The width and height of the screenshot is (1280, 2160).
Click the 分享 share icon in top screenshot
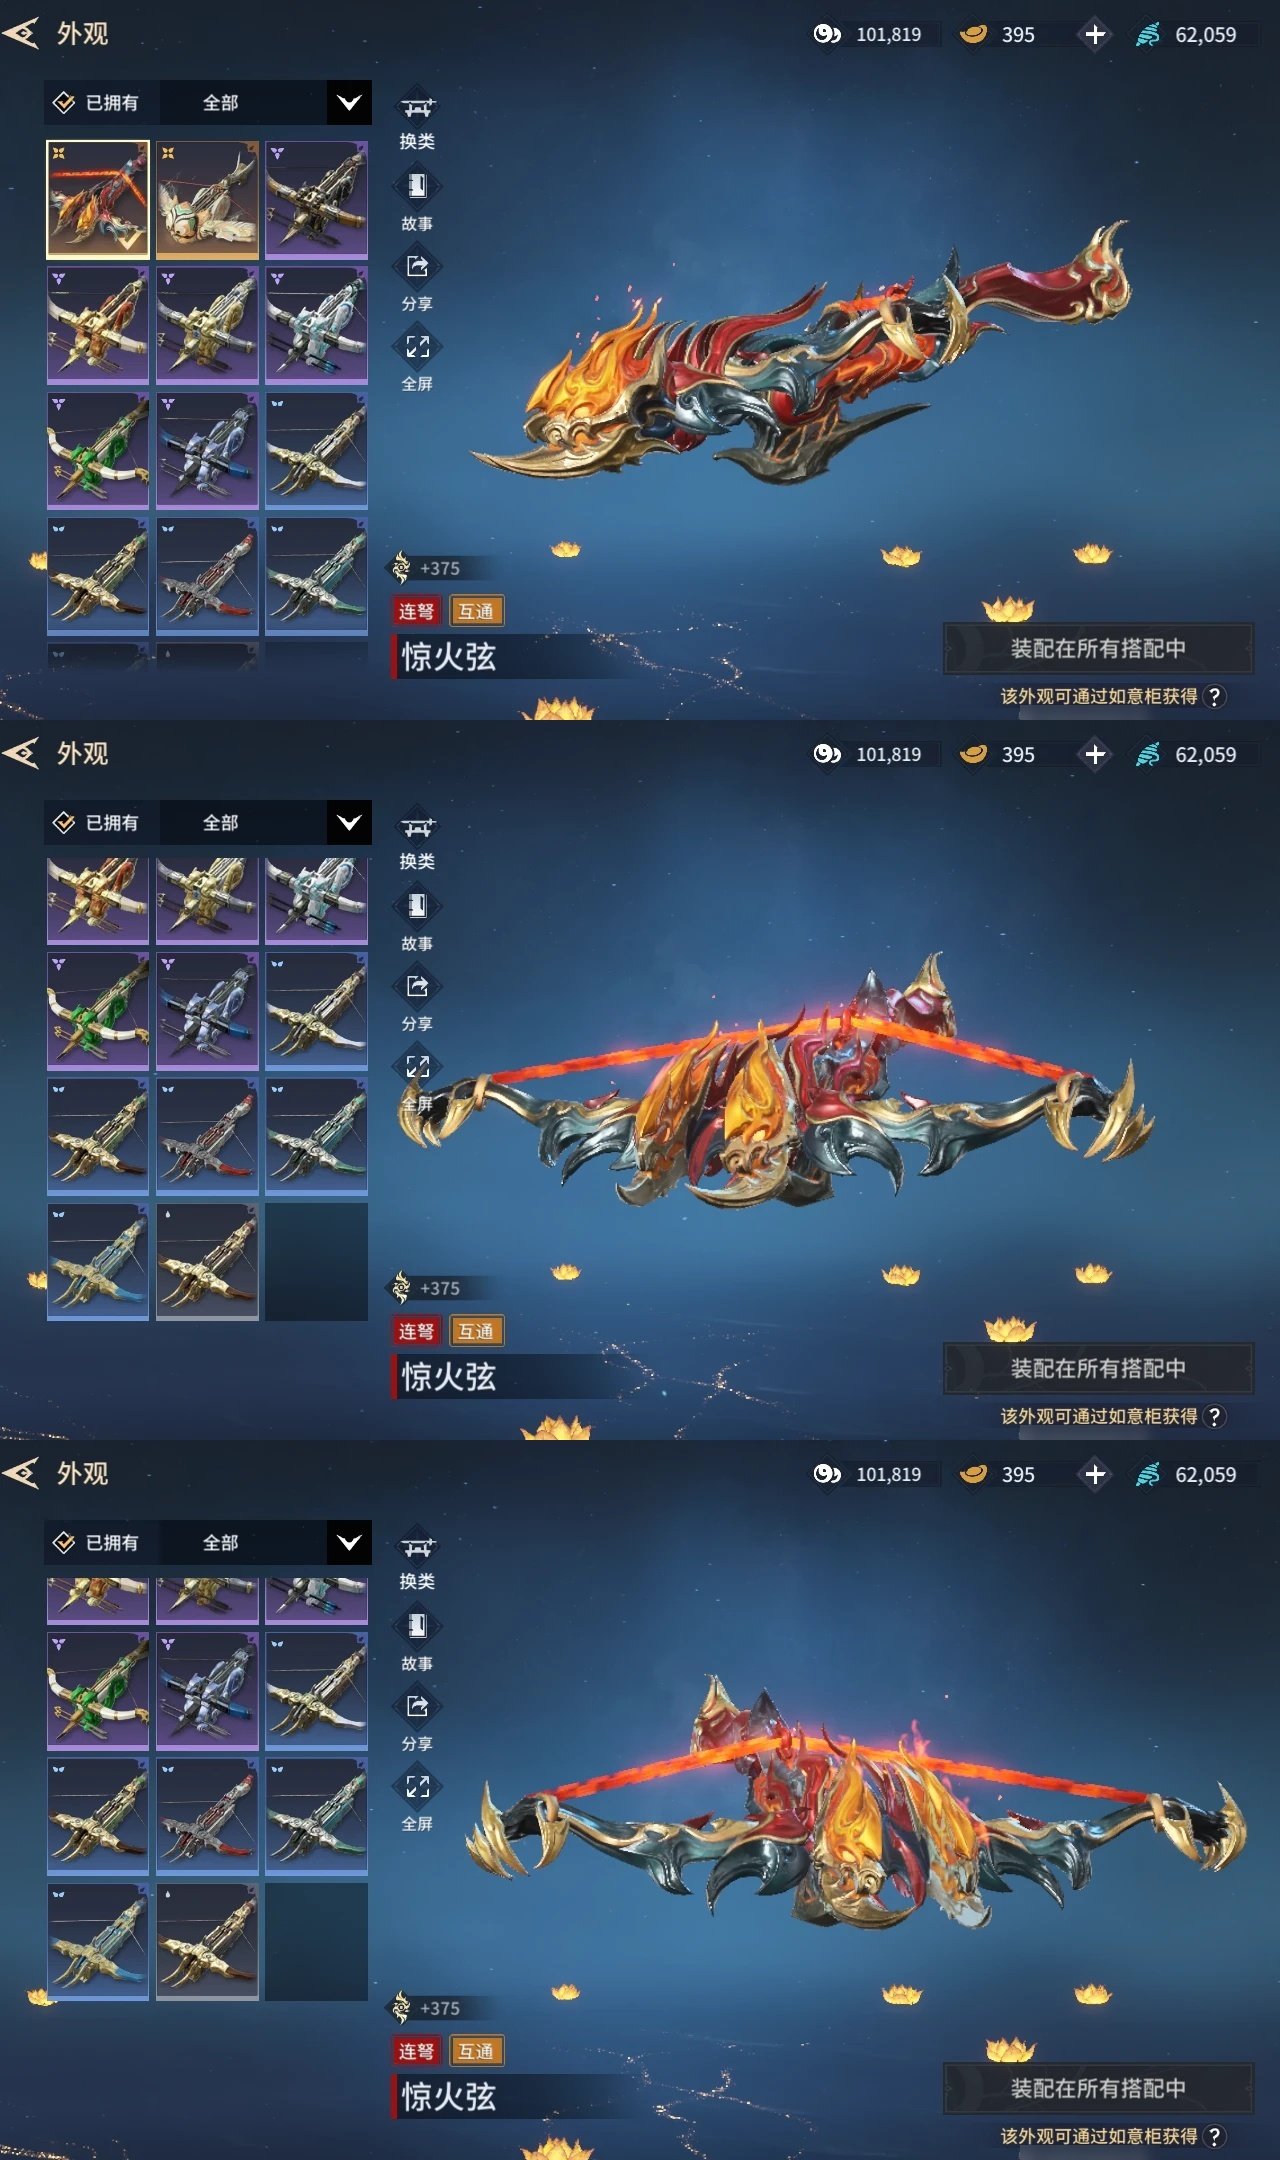[417, 266]
